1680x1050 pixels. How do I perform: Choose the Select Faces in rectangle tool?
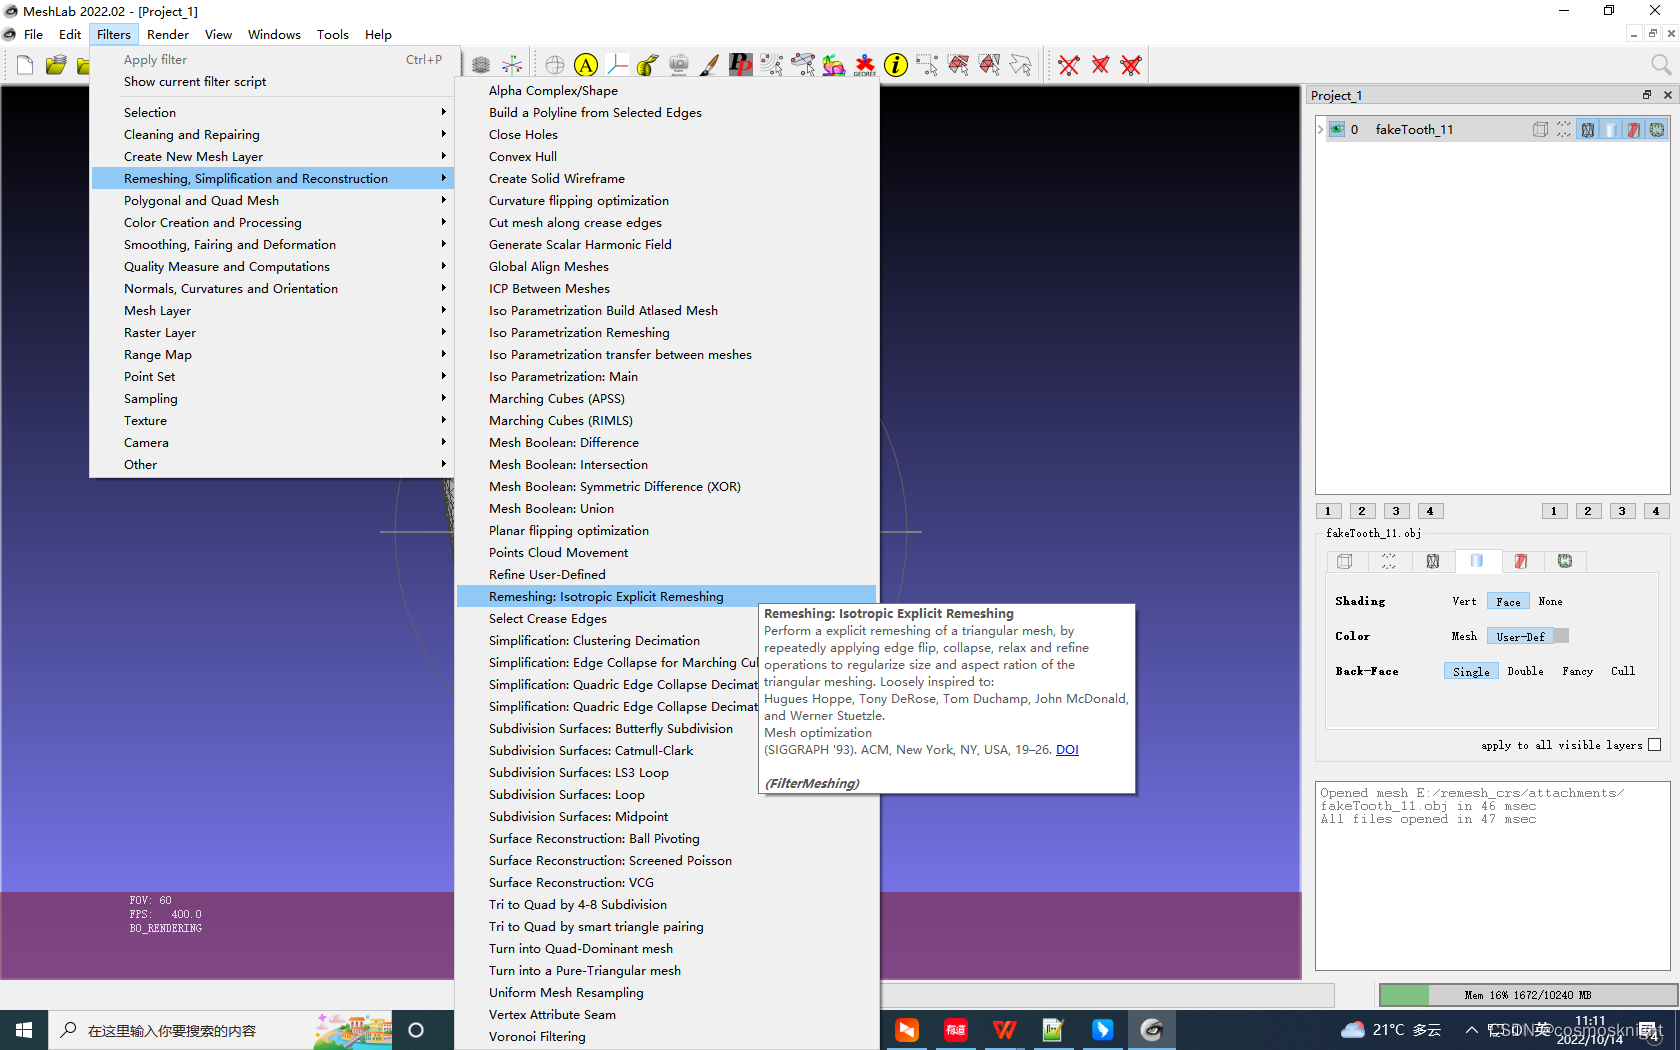click(958, 65)
